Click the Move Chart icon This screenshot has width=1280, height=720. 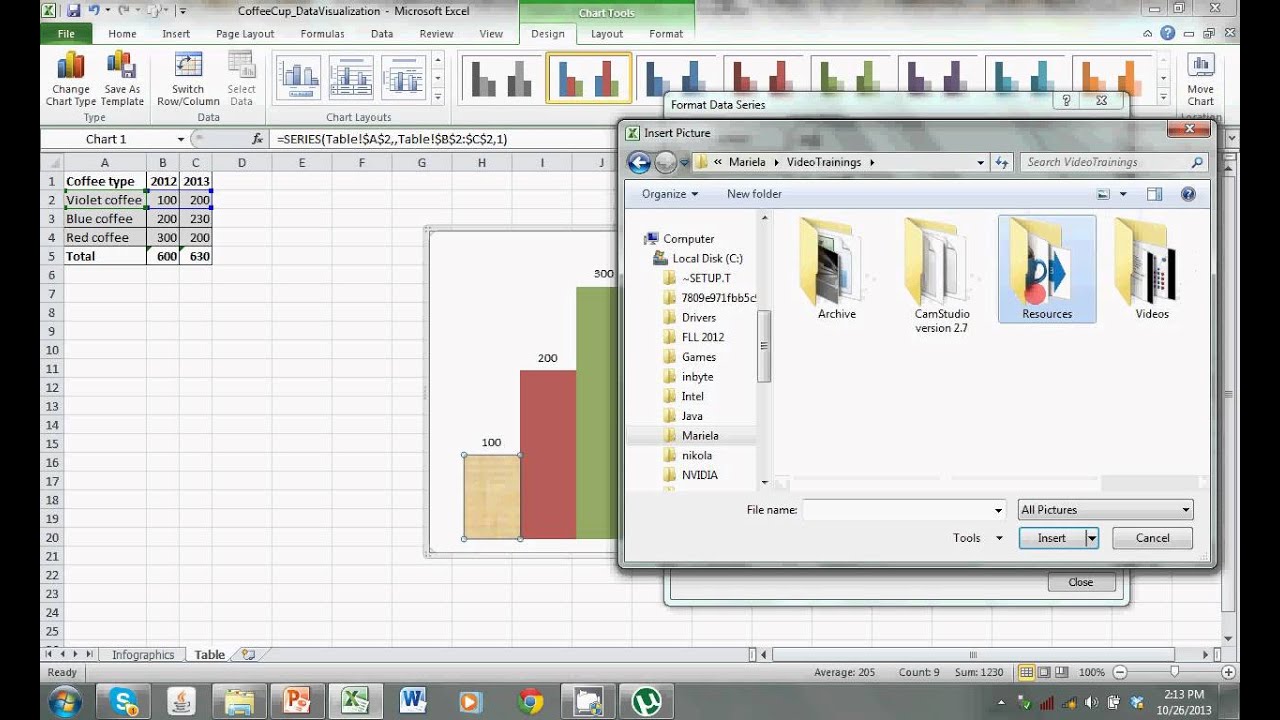[x=1200, y=66]
